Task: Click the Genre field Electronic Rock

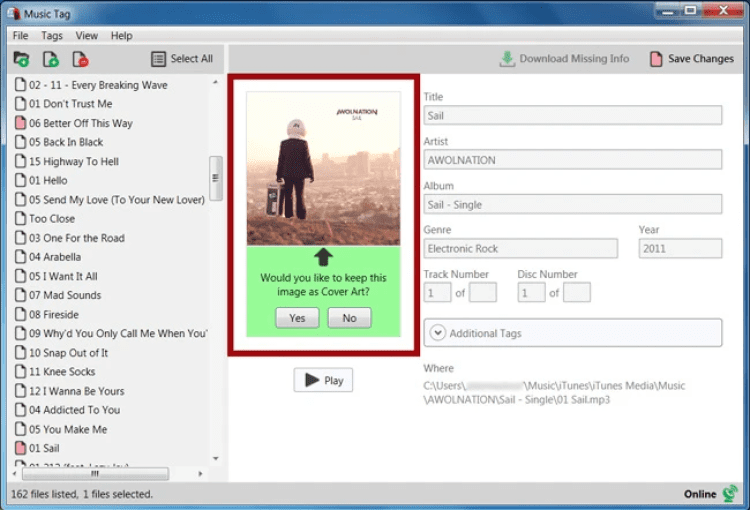Action: (x=520, y=248)
